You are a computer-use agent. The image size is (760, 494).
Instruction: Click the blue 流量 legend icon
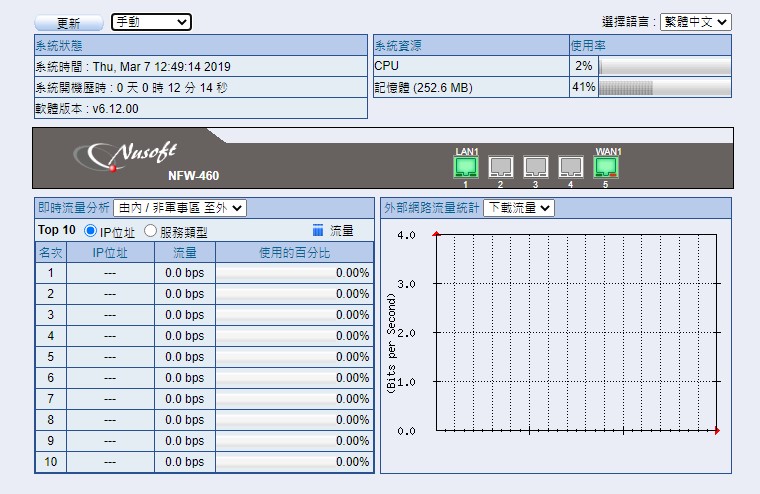318,230
